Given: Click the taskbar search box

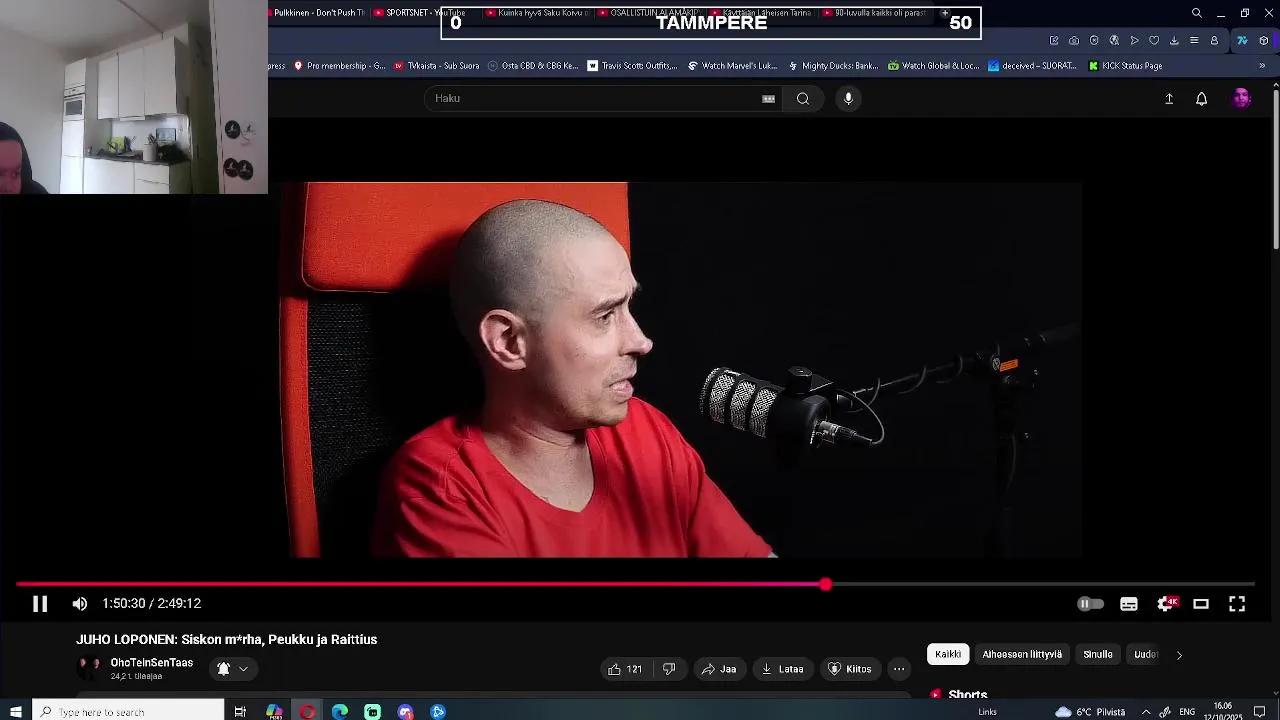Looking at the screenshot, I should pos(128,712).
